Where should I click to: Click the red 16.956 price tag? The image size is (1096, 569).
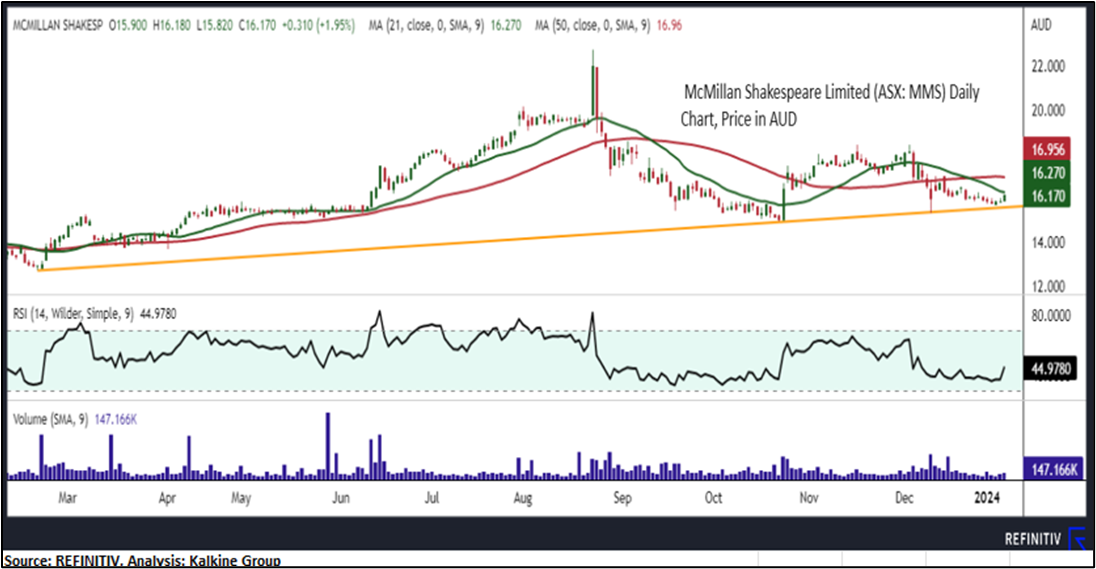(x=1048, y=150)
